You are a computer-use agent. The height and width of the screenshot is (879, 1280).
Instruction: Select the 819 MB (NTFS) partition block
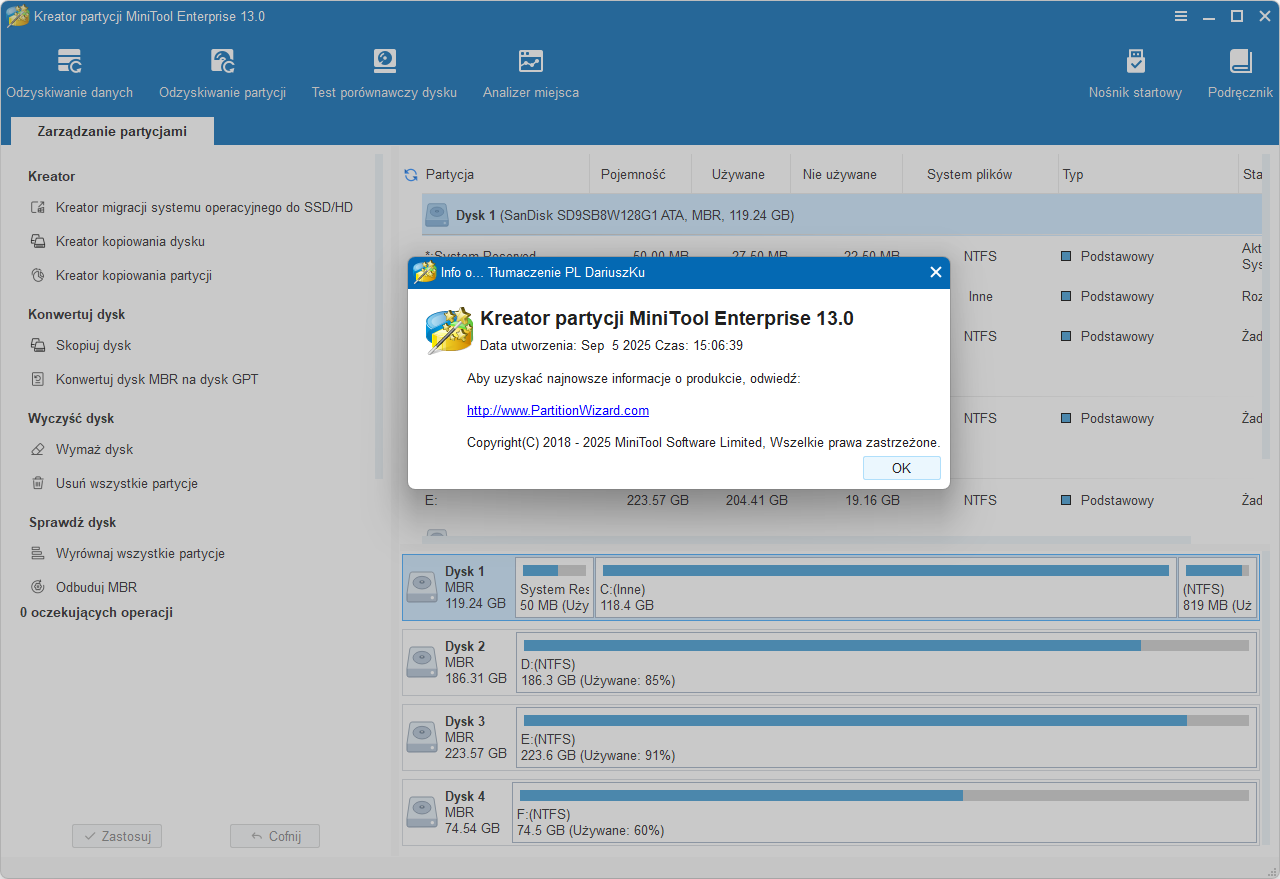1217,587
